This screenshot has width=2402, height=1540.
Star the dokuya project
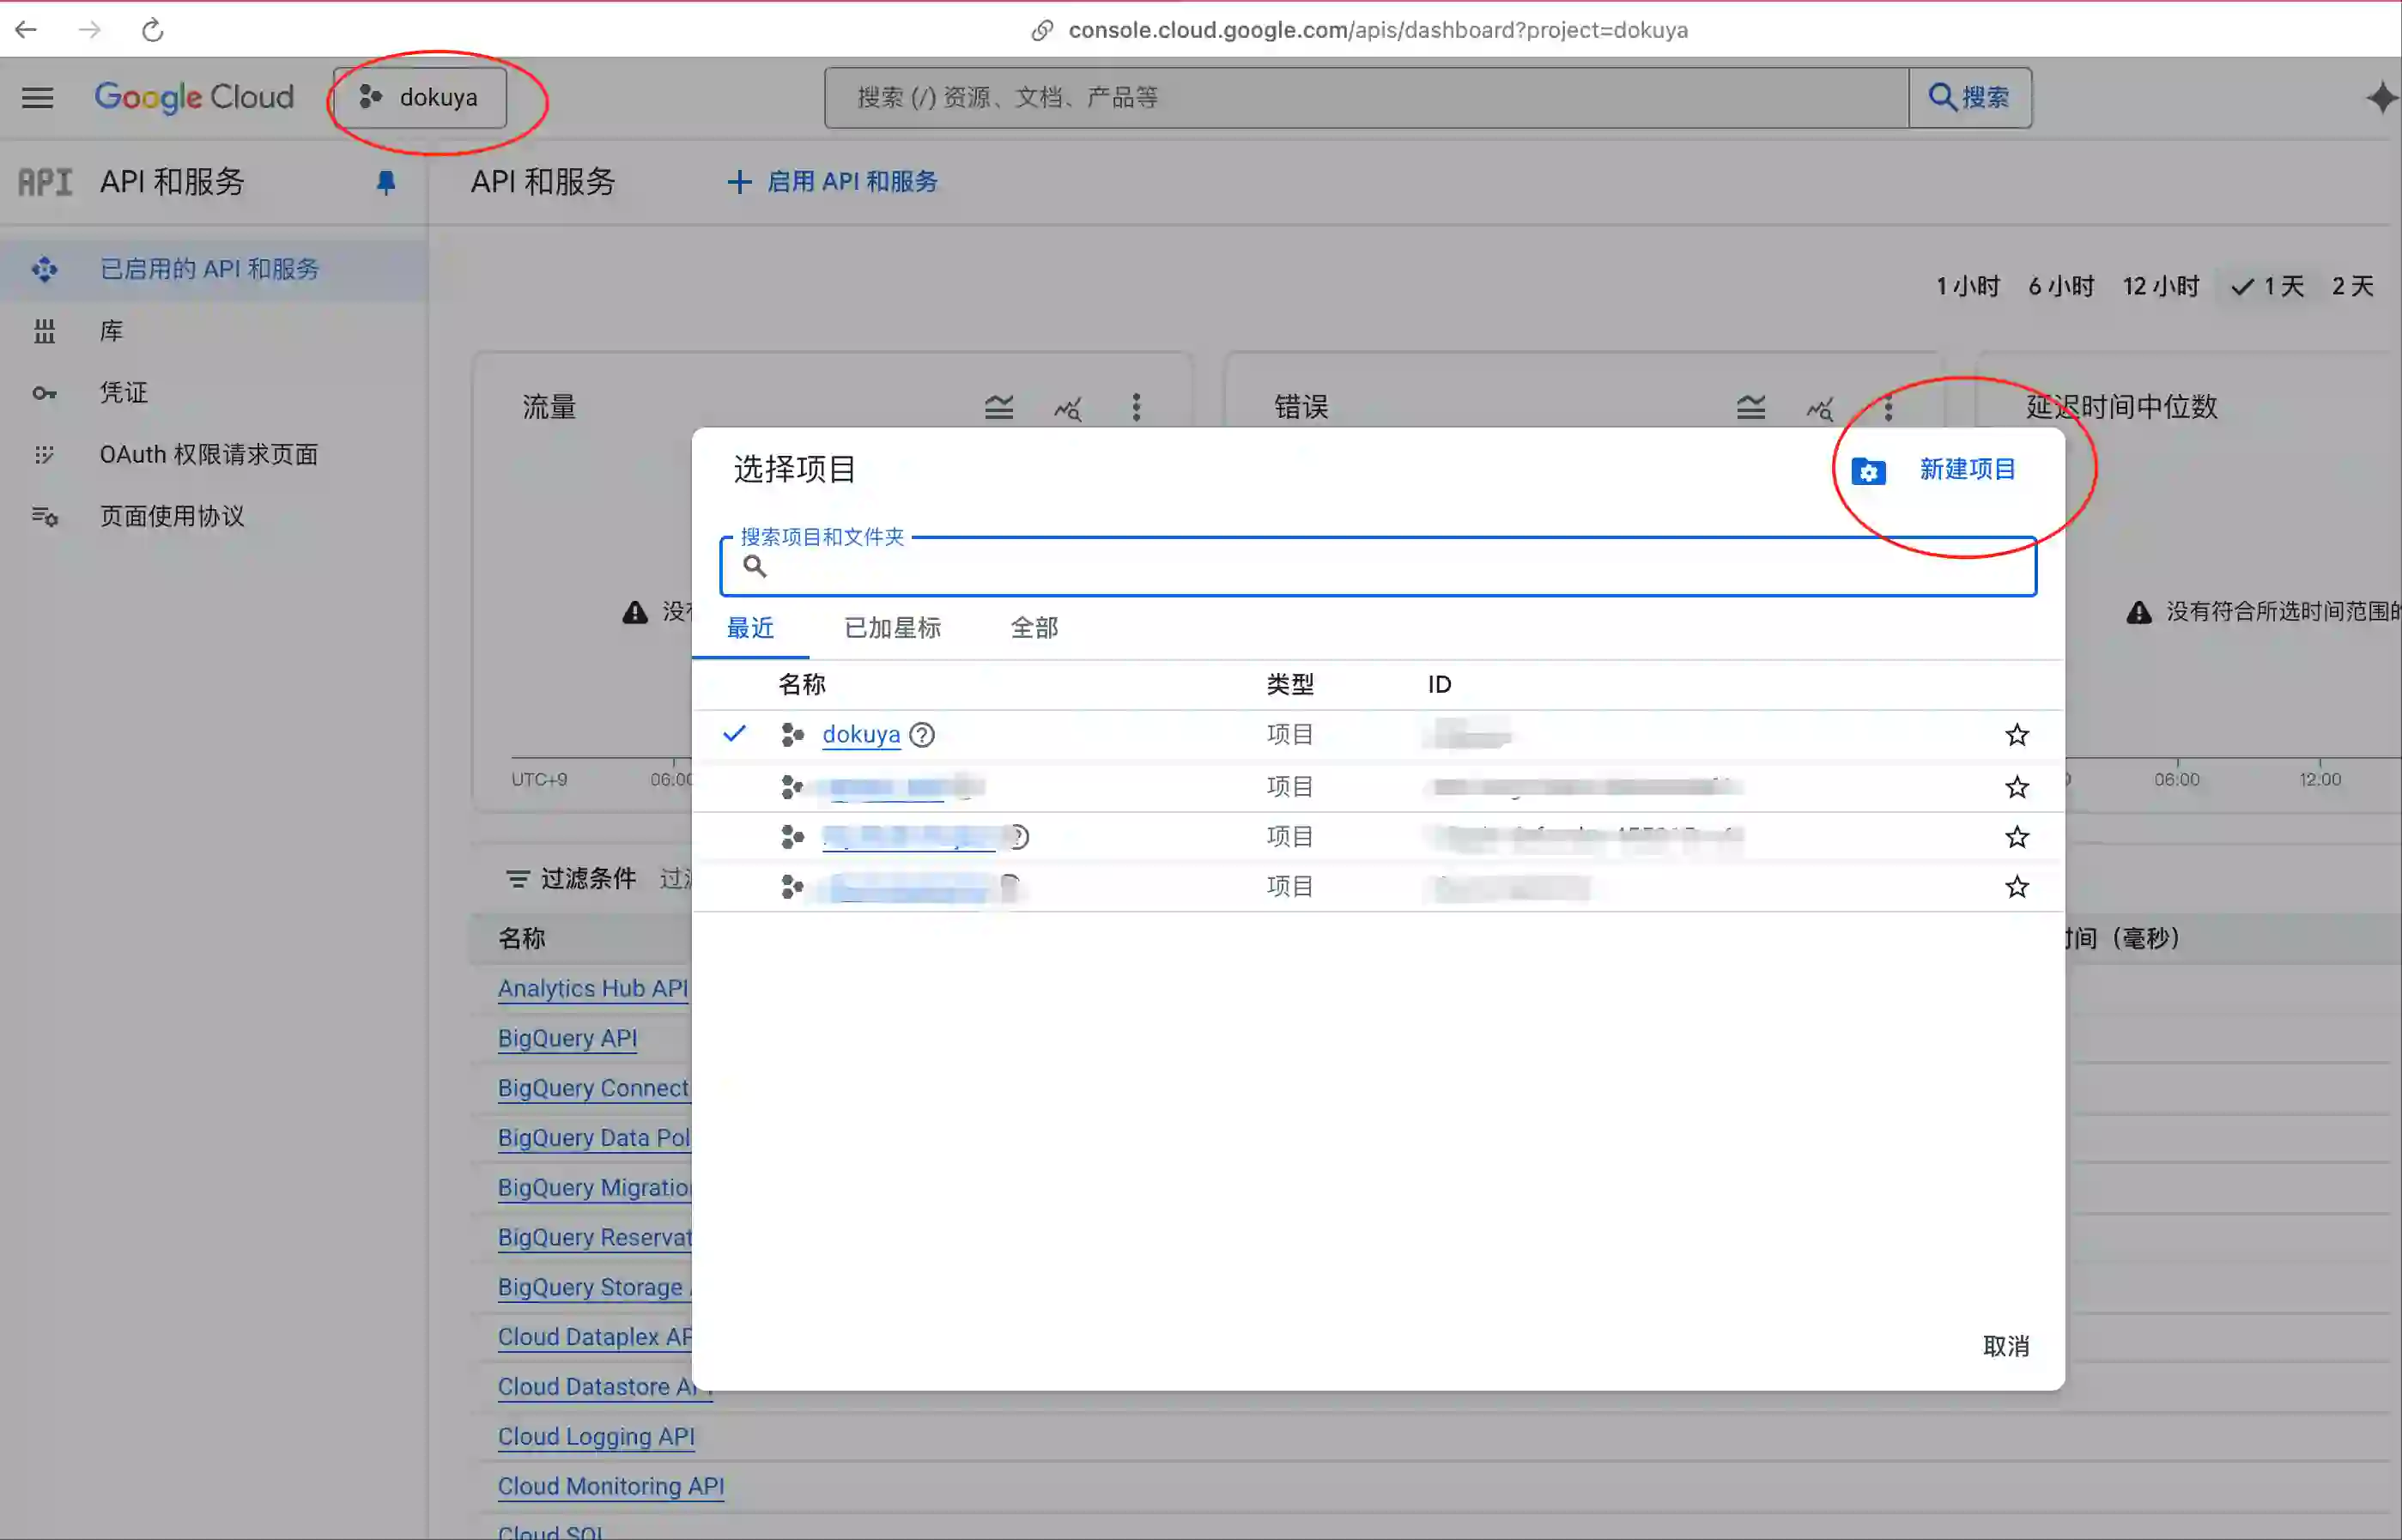[x=2017, y=735]
